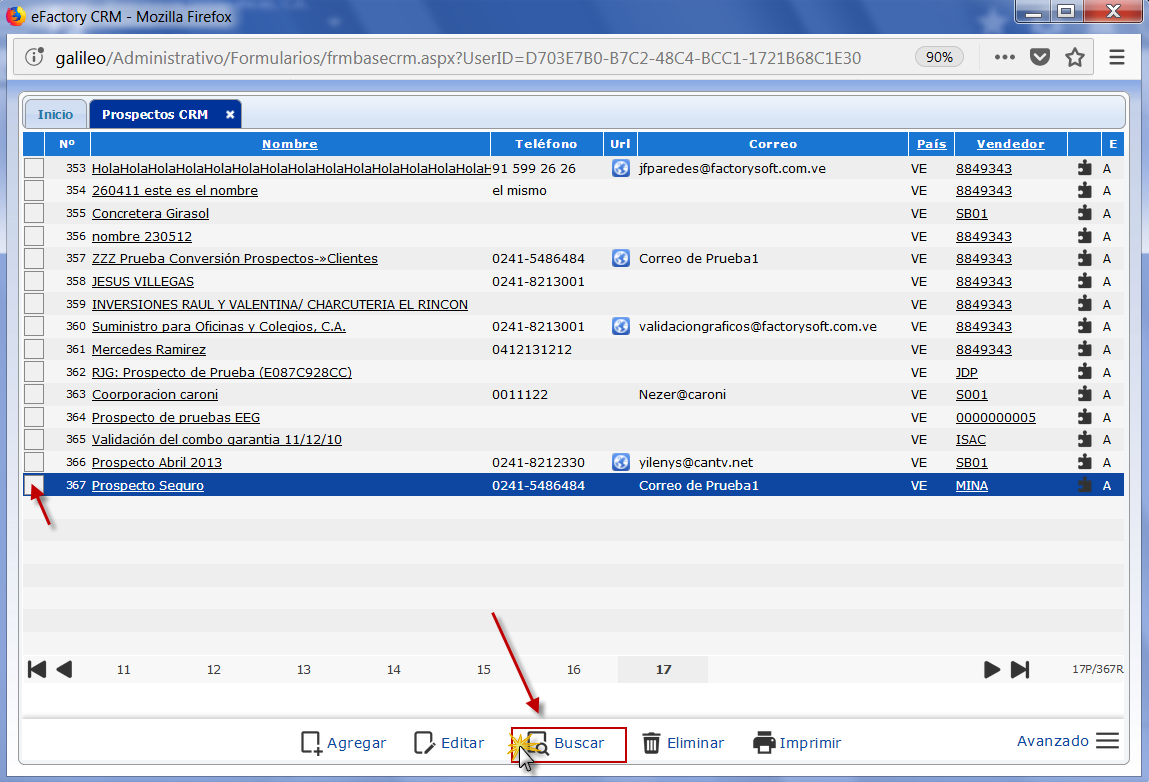This screenshot has height=782, width=1149.
Task: Jump to the first page of results
Action: pyautogui.click(x=37, y=669)
